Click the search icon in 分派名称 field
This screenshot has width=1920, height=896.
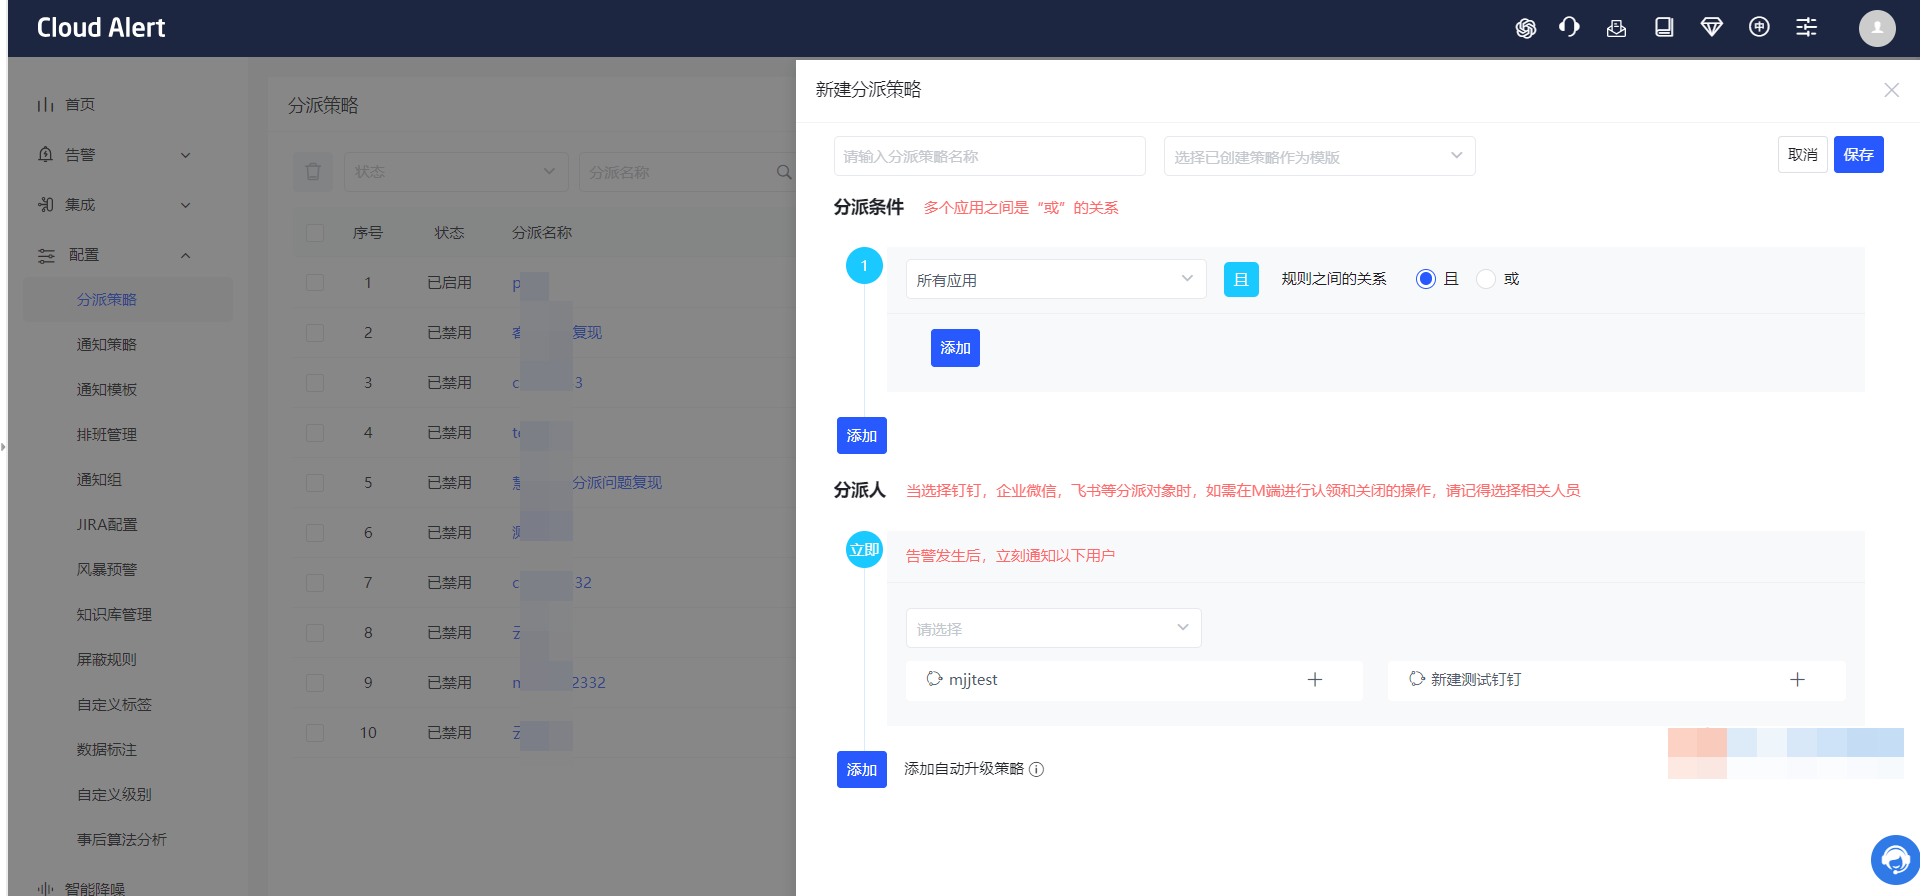pyautogui.click(x=783, y=172)
